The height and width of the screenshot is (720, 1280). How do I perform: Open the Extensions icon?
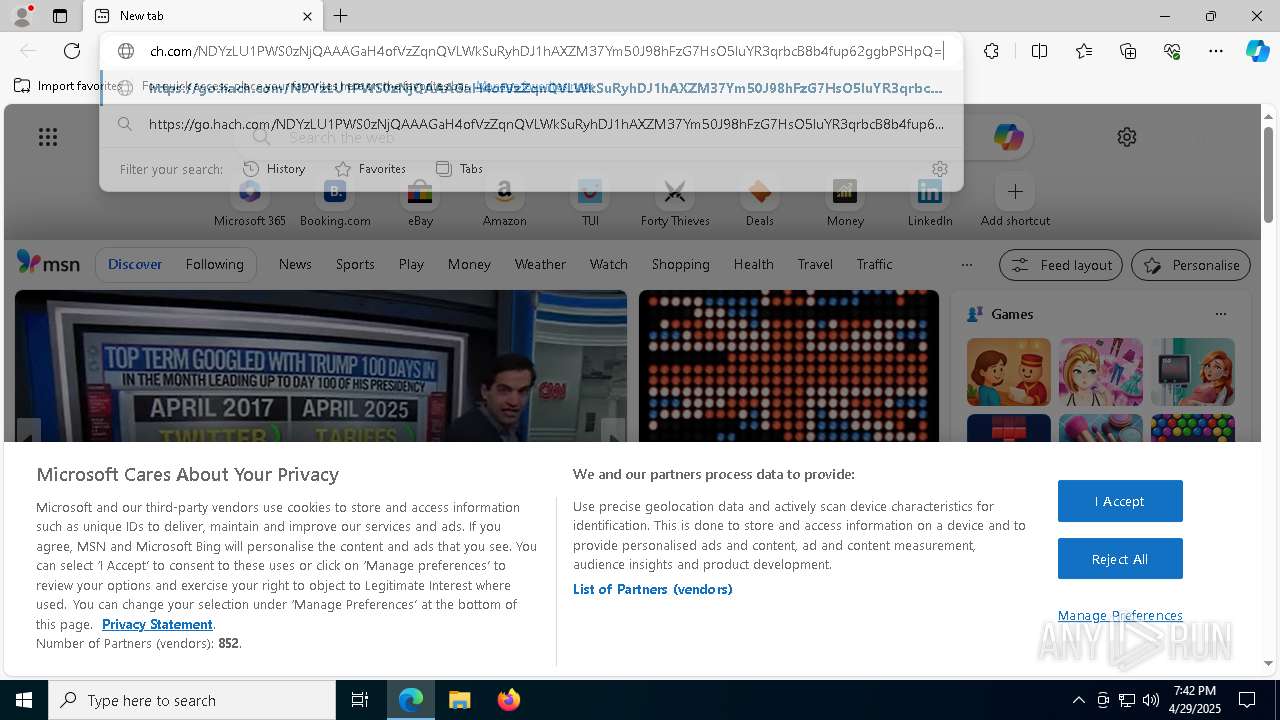coord(991,51)
